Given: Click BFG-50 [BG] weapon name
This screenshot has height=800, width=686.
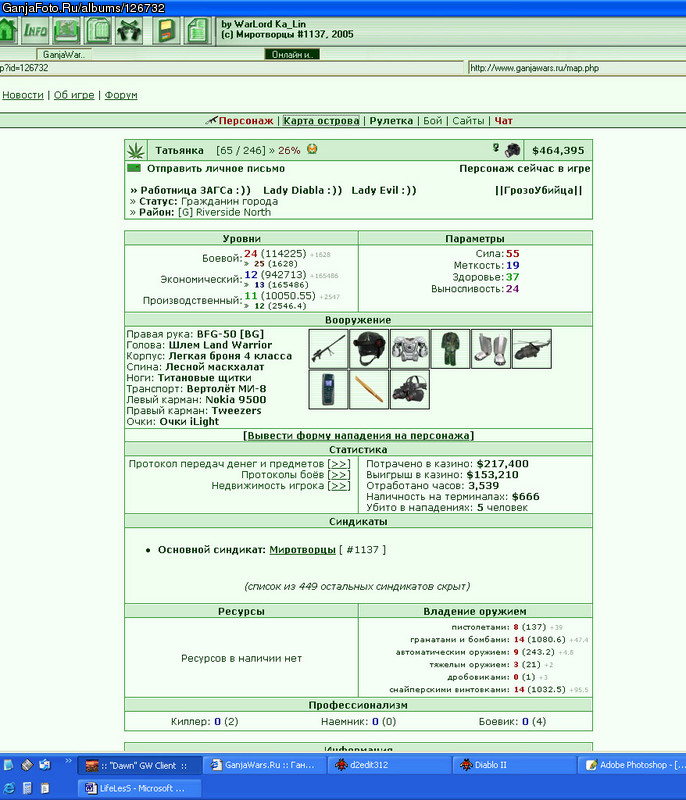Looking at the screenshot, I should (x=230, y=334).
